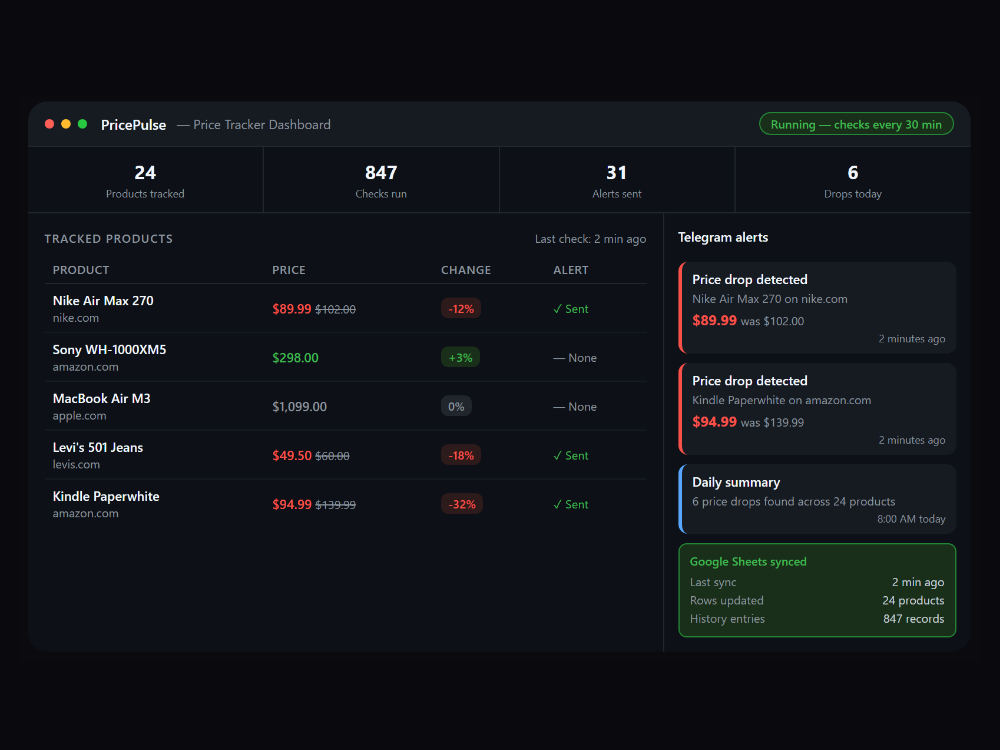Viewport: 1000px width, 750px height.
Task: Open the Drops today stat card
Action: pyautogui.click(x=852, y=180)
